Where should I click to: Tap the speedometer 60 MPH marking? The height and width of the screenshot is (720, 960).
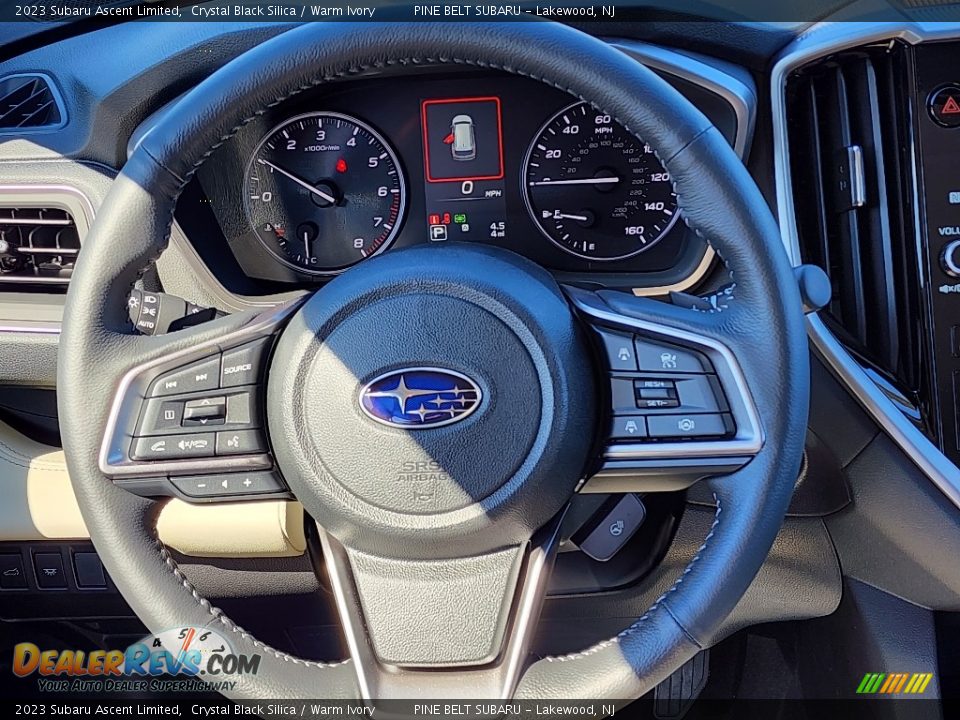(602, 120)
